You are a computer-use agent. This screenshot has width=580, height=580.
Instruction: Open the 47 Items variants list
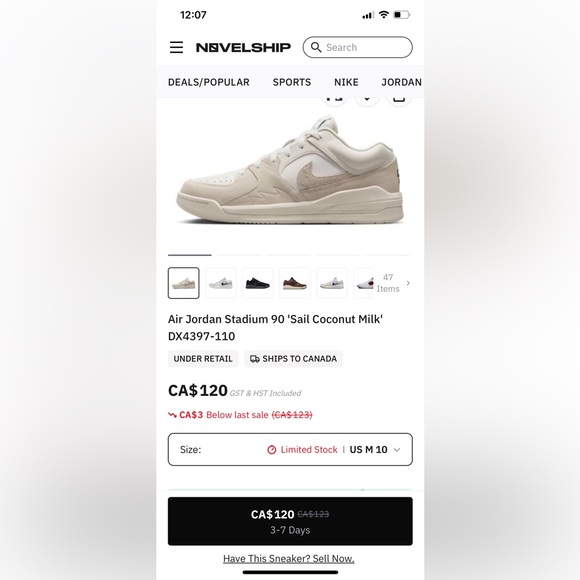pyautogui.click(x=388, y=283)
